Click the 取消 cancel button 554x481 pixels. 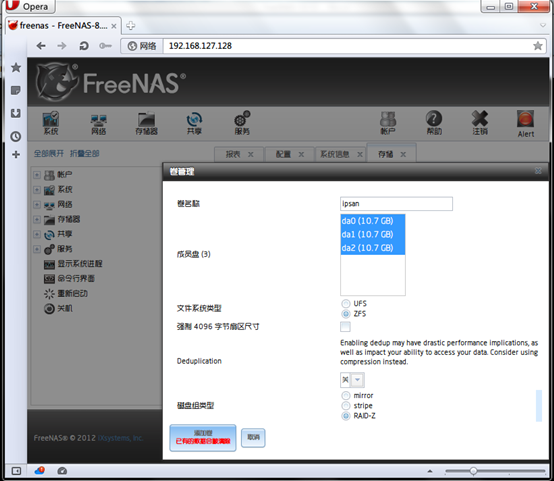pos(253,438)
